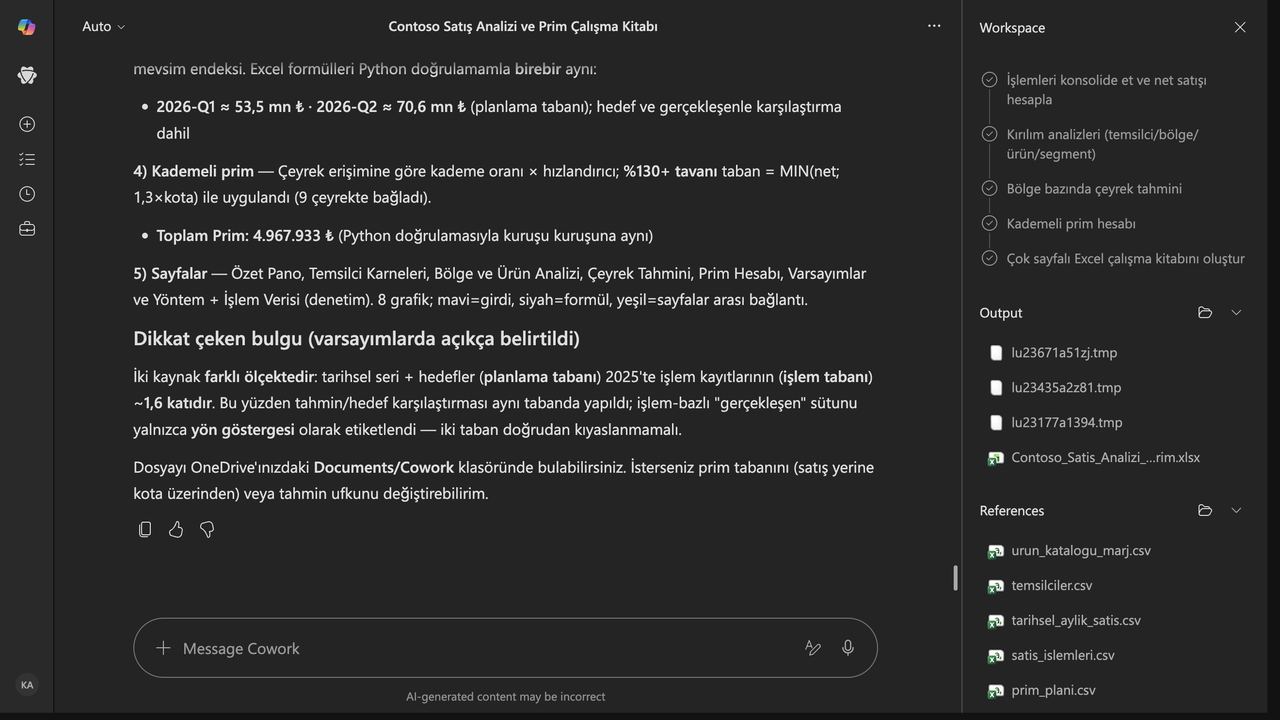Image resolution: width=1280 pixels, height=720 pixels.
Task: Open file lu23177a1394.tmp
Action: [1066, 422]
